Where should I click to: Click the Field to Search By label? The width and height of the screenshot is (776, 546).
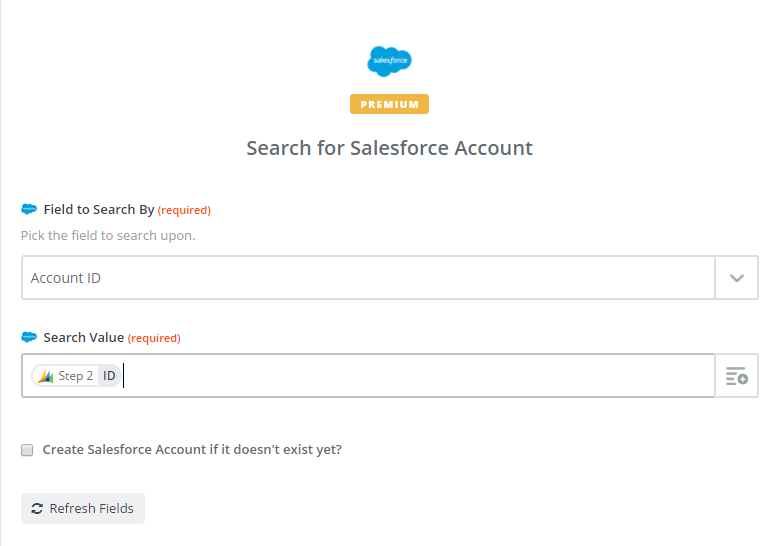point(99,209)
